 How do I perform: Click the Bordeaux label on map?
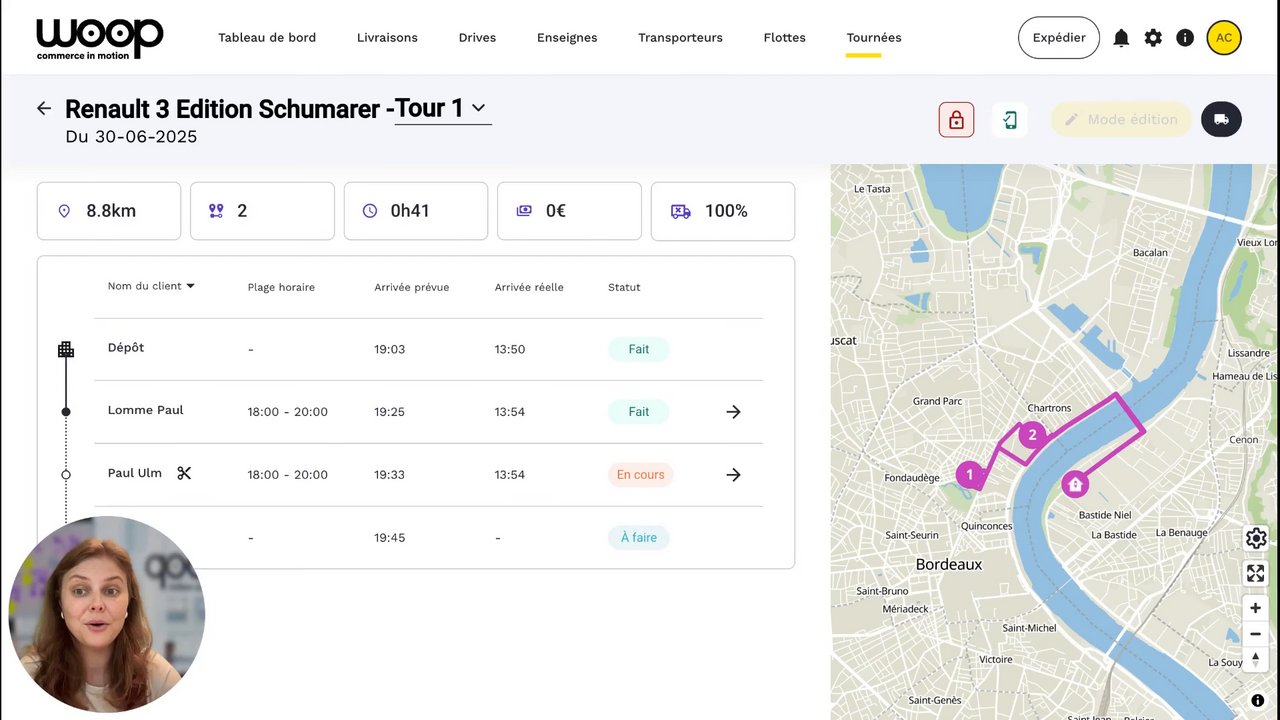coord(949,565)
